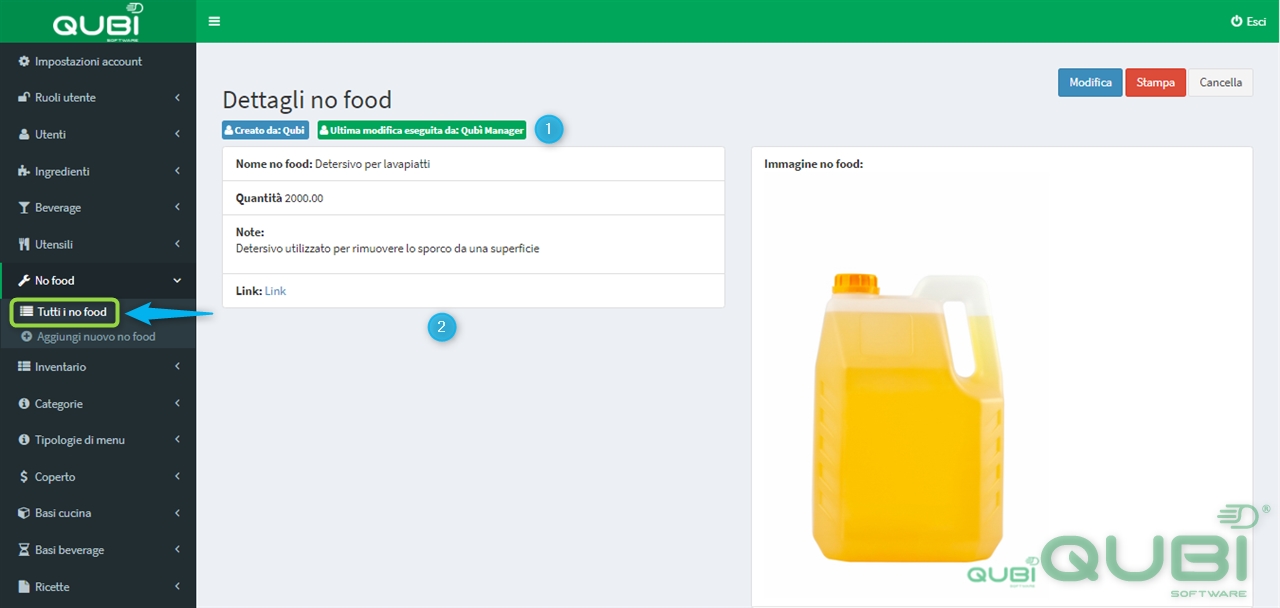Click the Ricette document icon
Image resolution: width=1280 pixels, height=608 pixels.
(x=24, y=586)
